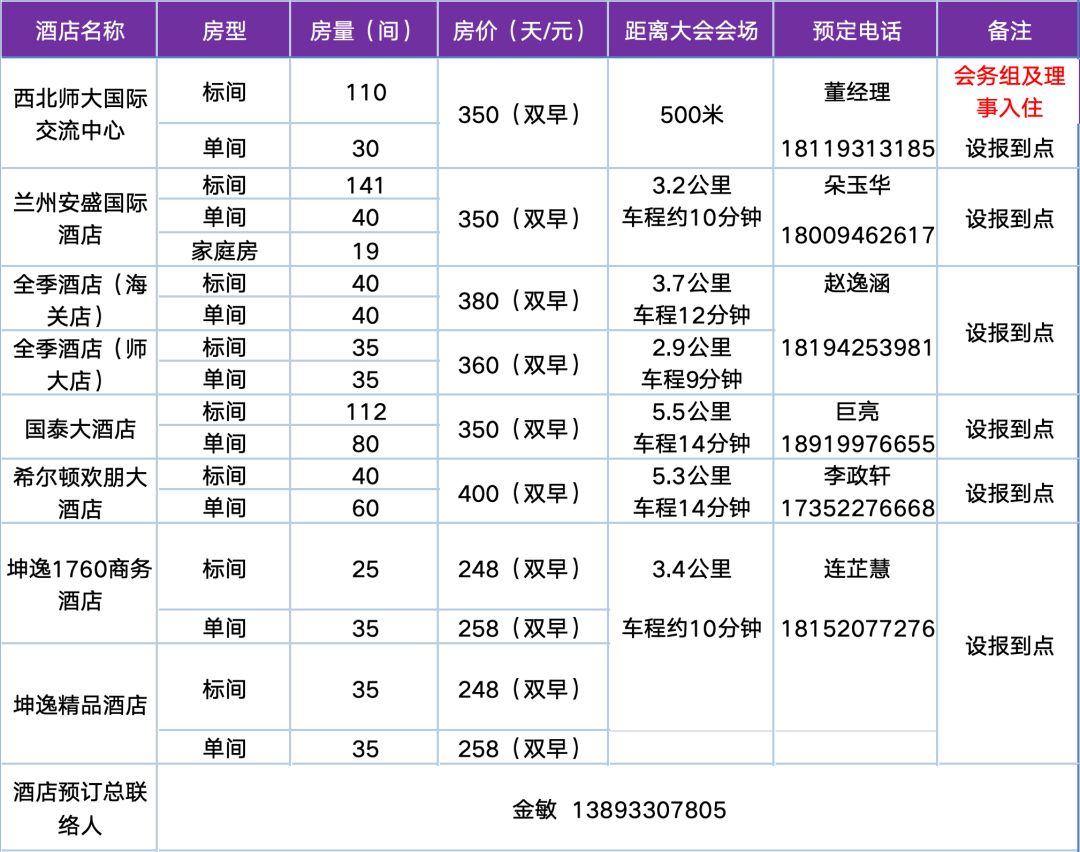
Task: Click 车程12分钟 travel time
Action: point(691,315)
